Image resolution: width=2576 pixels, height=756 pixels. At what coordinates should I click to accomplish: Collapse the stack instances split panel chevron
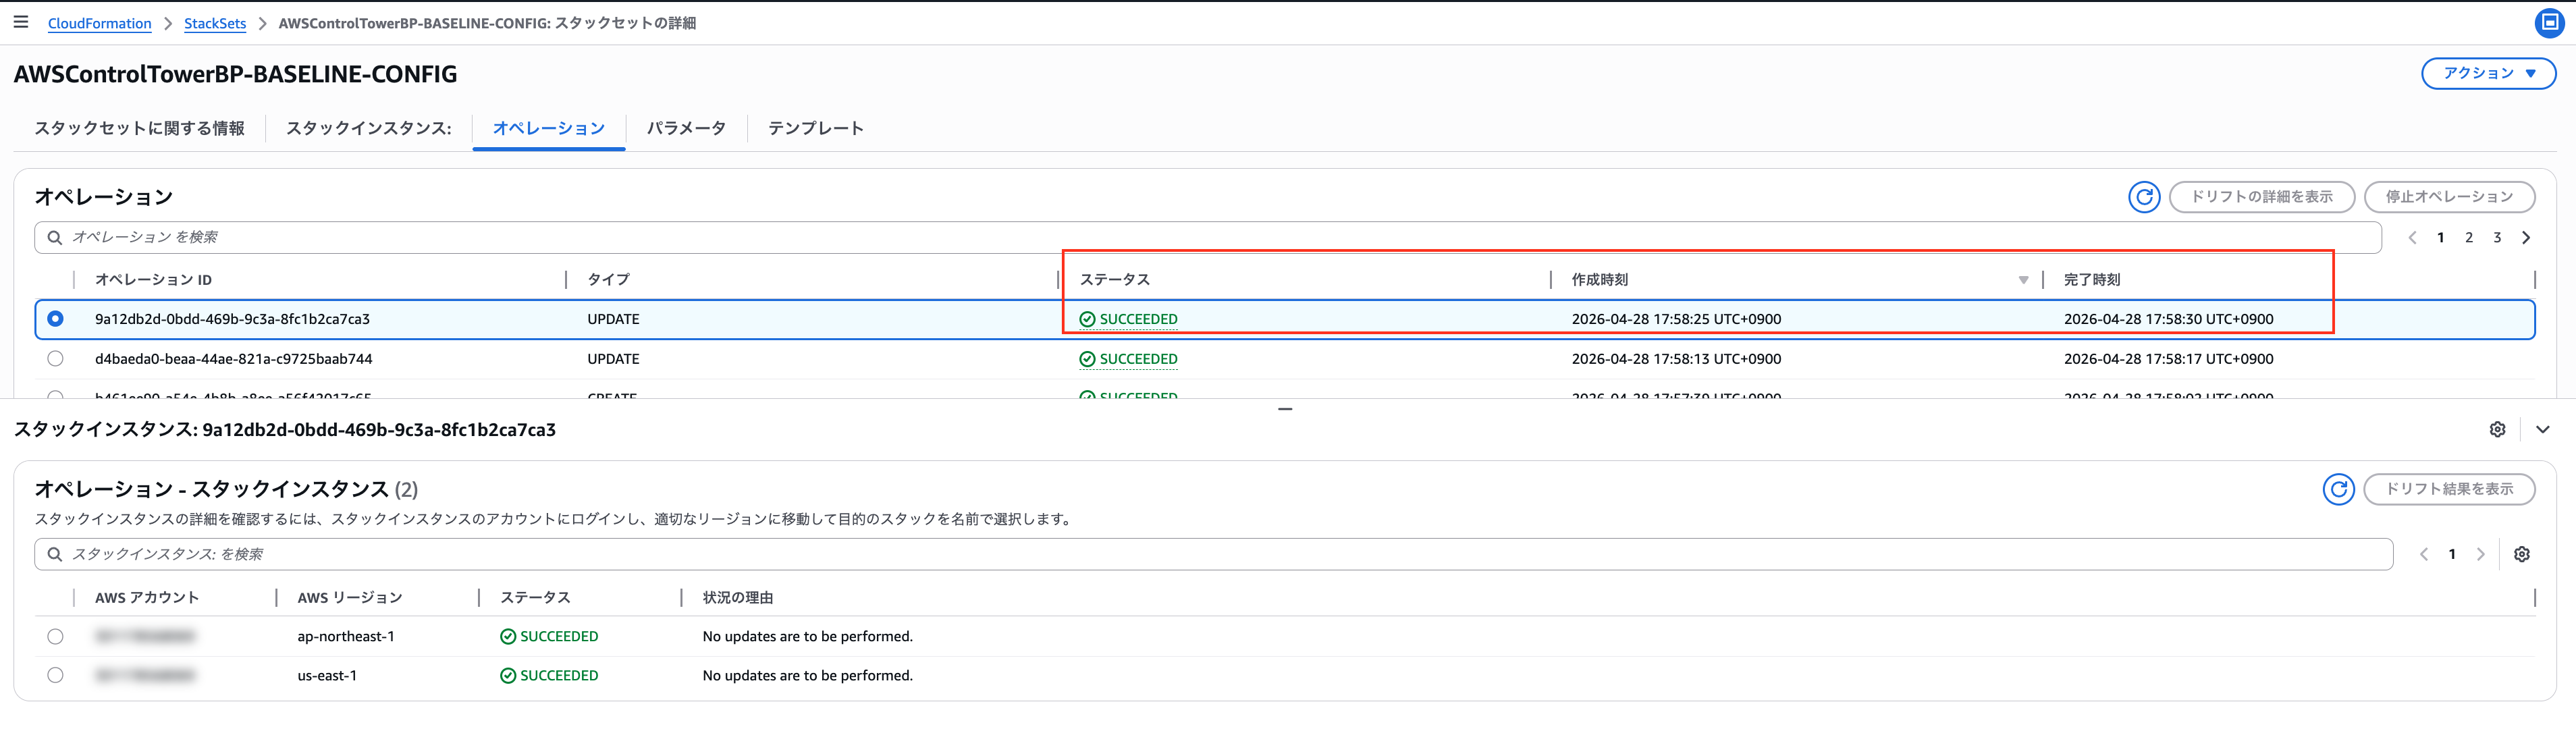point(2542,429)
